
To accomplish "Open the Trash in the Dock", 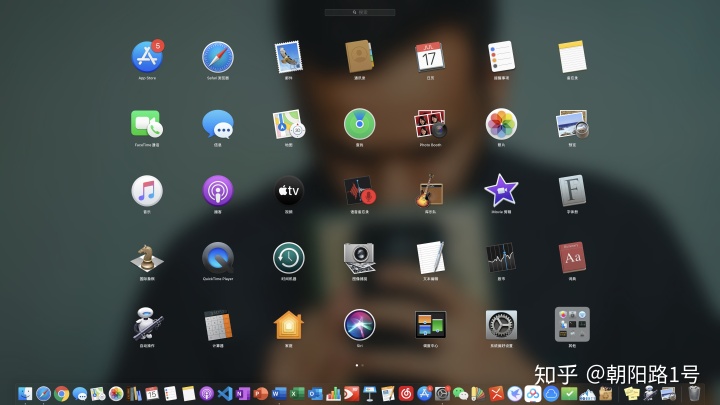I will tap(694, 394).
